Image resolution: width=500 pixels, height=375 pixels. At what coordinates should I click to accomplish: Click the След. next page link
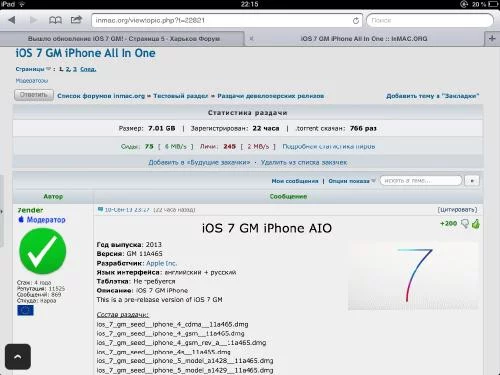88,69
